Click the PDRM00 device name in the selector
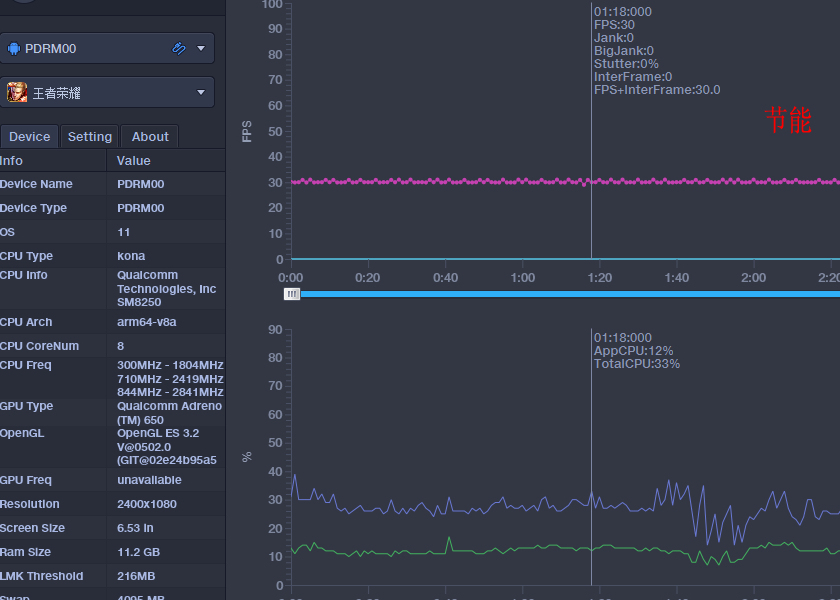840x600 pixels. pos(50,48)
